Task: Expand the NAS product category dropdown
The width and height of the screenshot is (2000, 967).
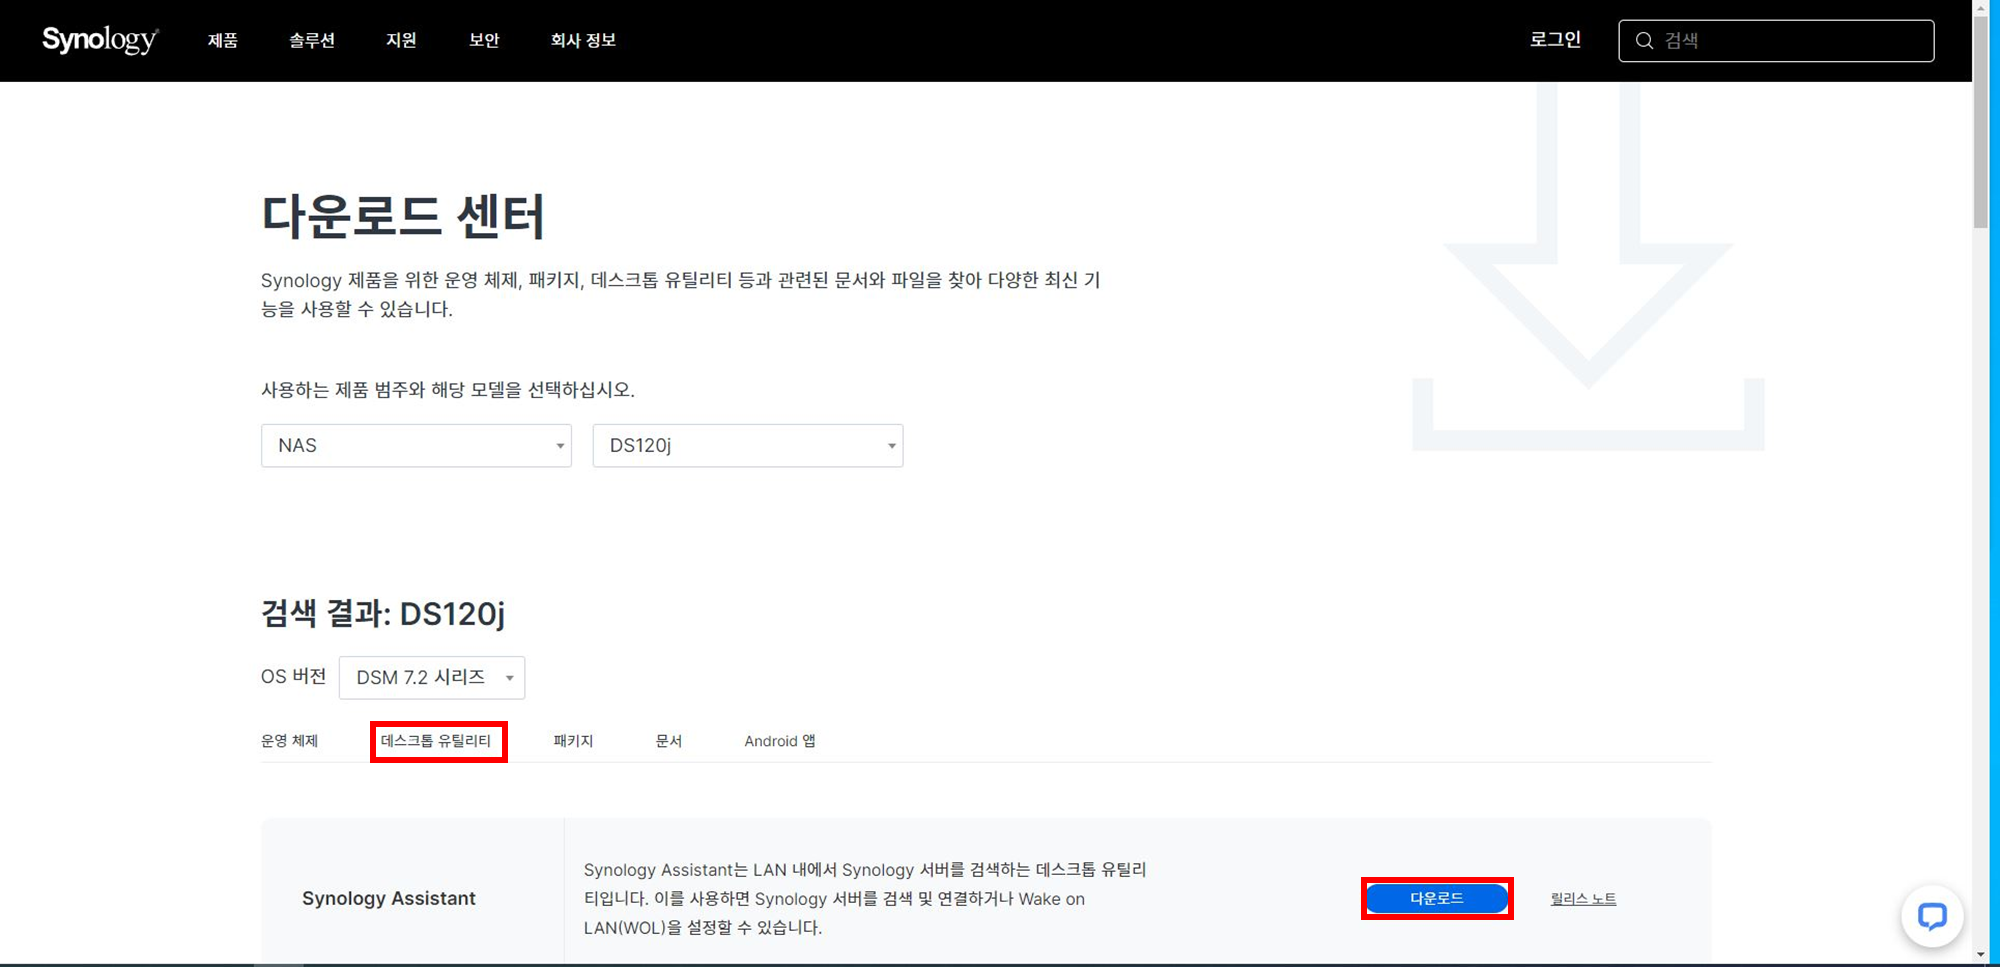Action: [x=416, y=445]
